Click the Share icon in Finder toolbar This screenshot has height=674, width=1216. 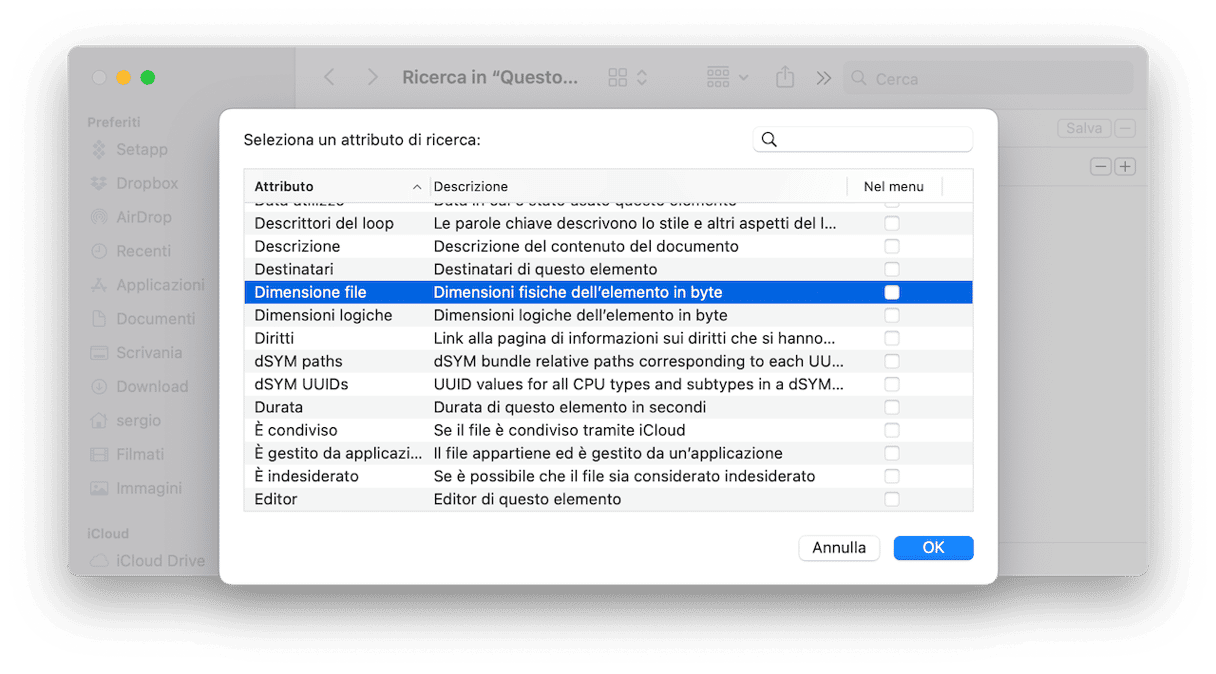pyautogui.click(x=785, y=77)
